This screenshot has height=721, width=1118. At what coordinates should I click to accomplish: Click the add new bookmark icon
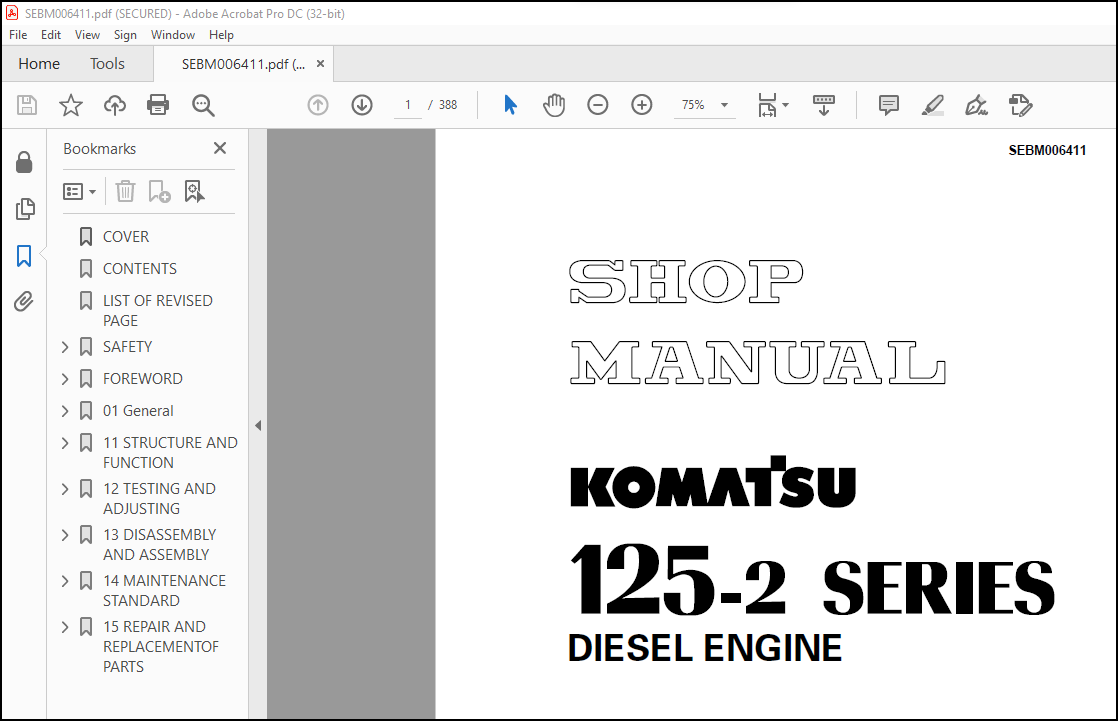[x=159, y=191]
